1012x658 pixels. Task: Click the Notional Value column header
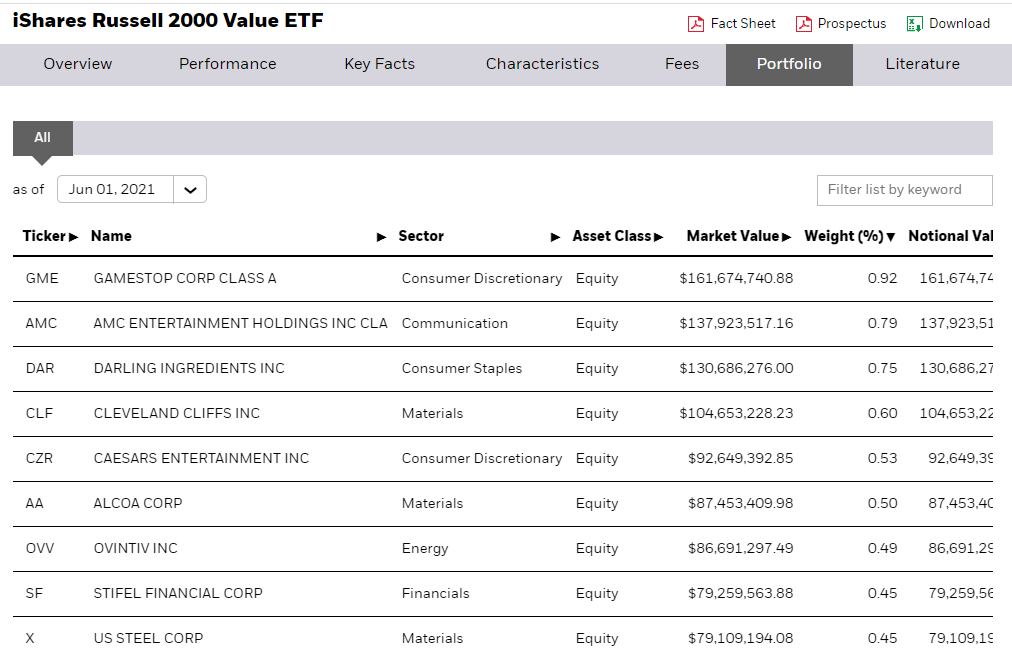click(x=950, y=236)
